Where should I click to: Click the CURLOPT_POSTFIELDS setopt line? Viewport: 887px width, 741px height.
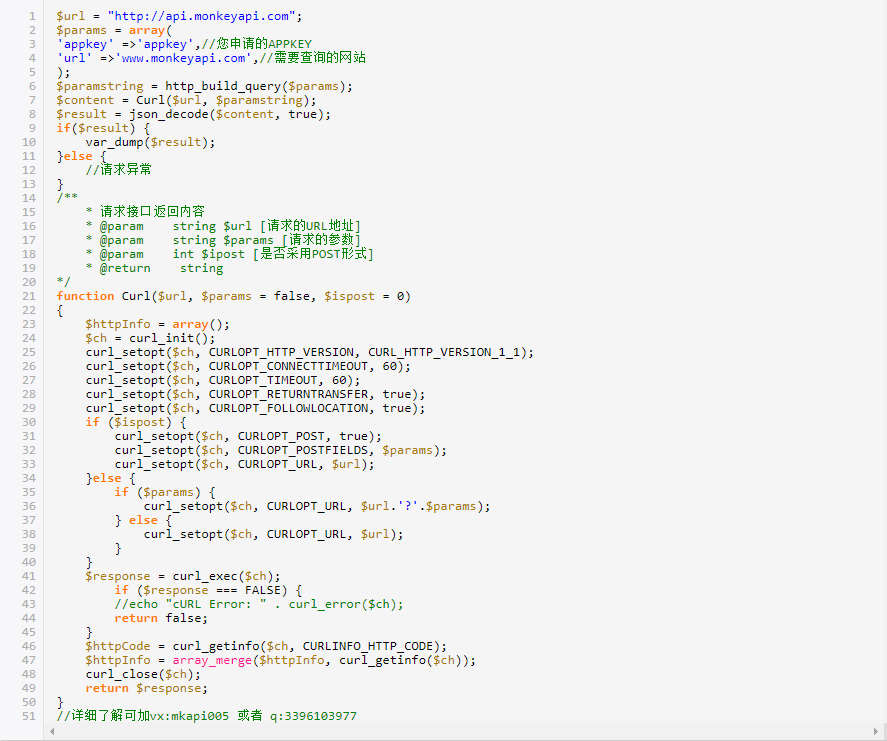click(x=281, y=450)
